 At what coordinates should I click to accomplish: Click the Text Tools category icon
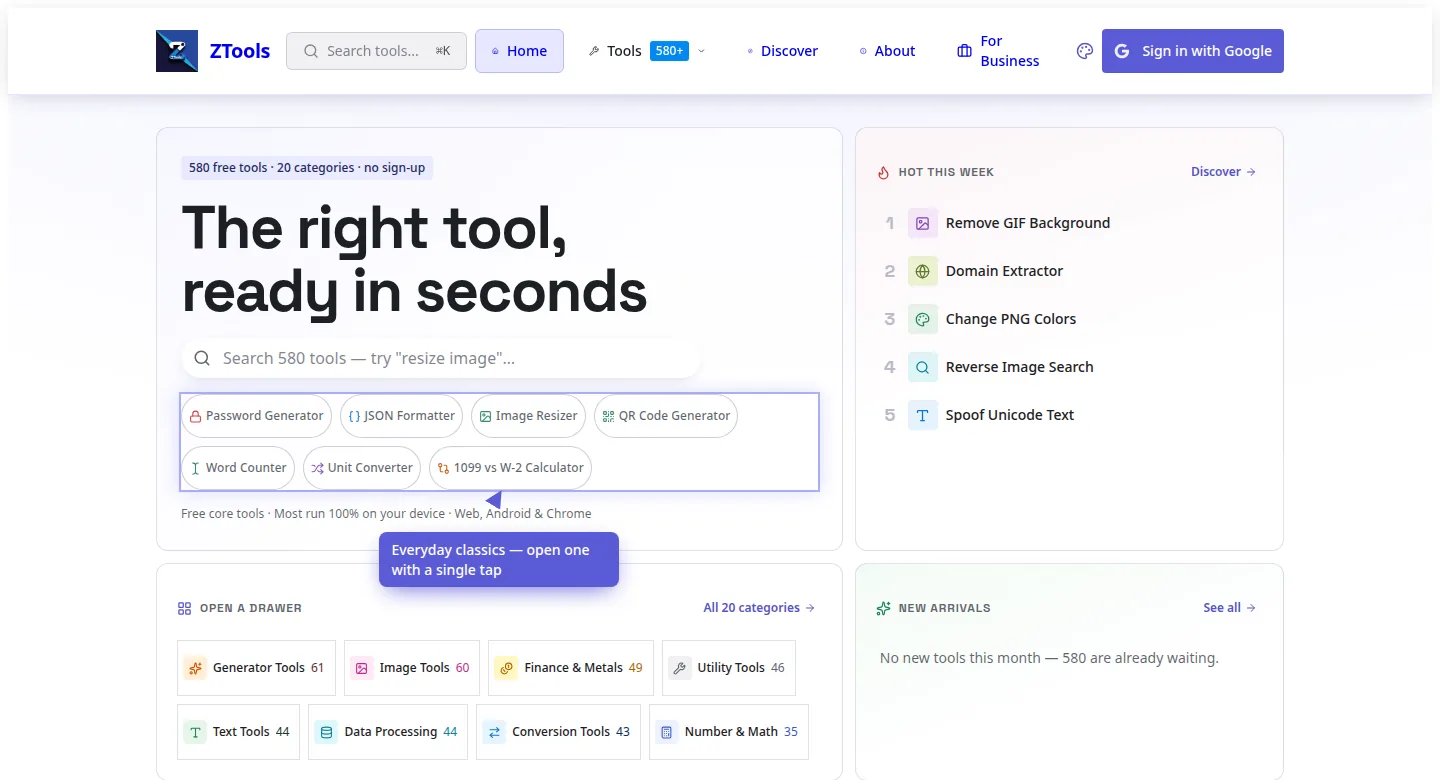click(x=195, y=732)
